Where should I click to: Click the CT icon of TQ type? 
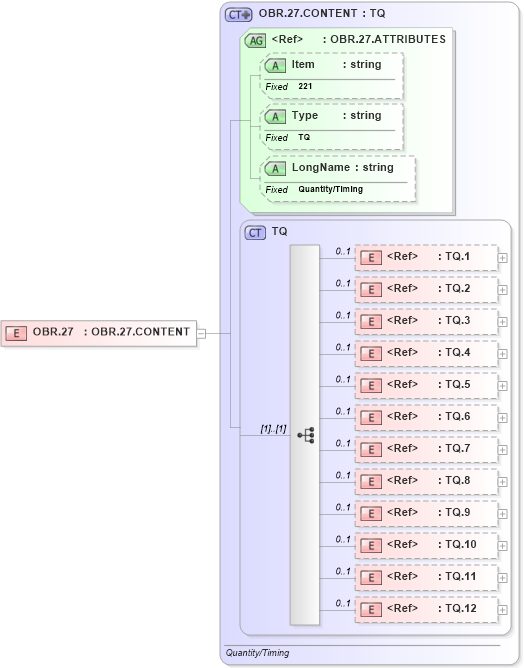pos(255,233)
